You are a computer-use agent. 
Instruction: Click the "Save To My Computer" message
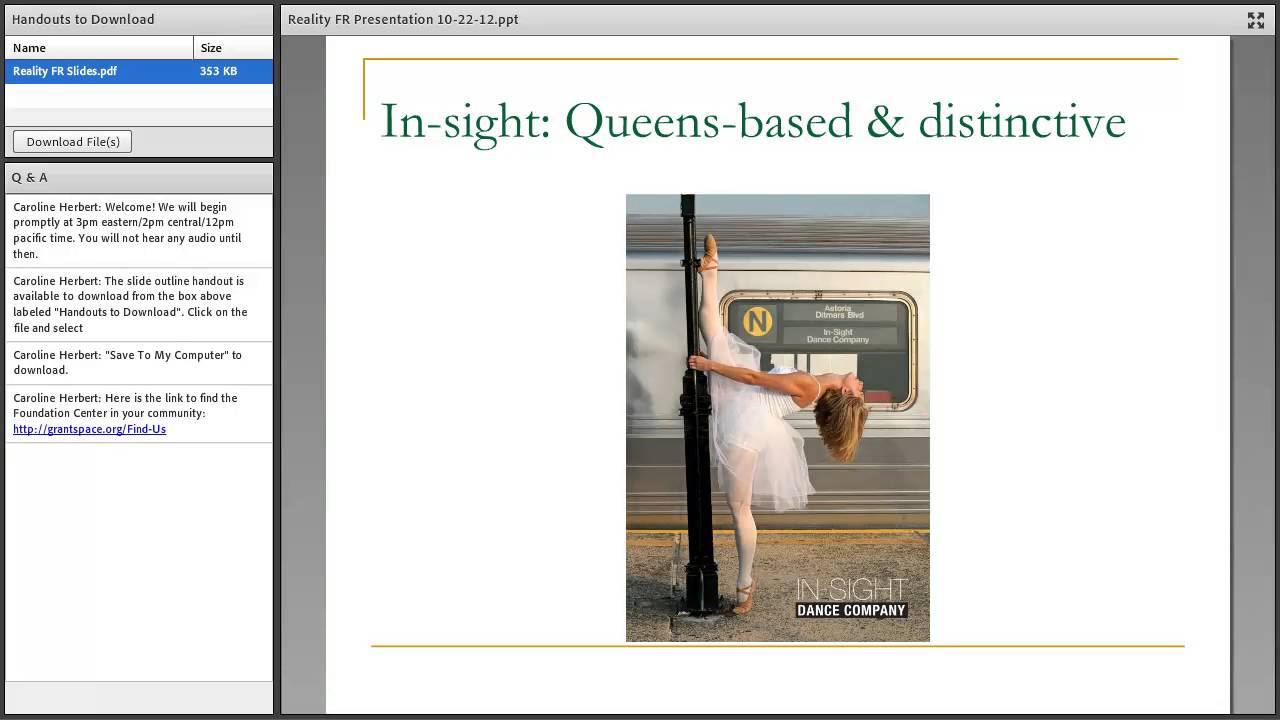pos(139,362)
